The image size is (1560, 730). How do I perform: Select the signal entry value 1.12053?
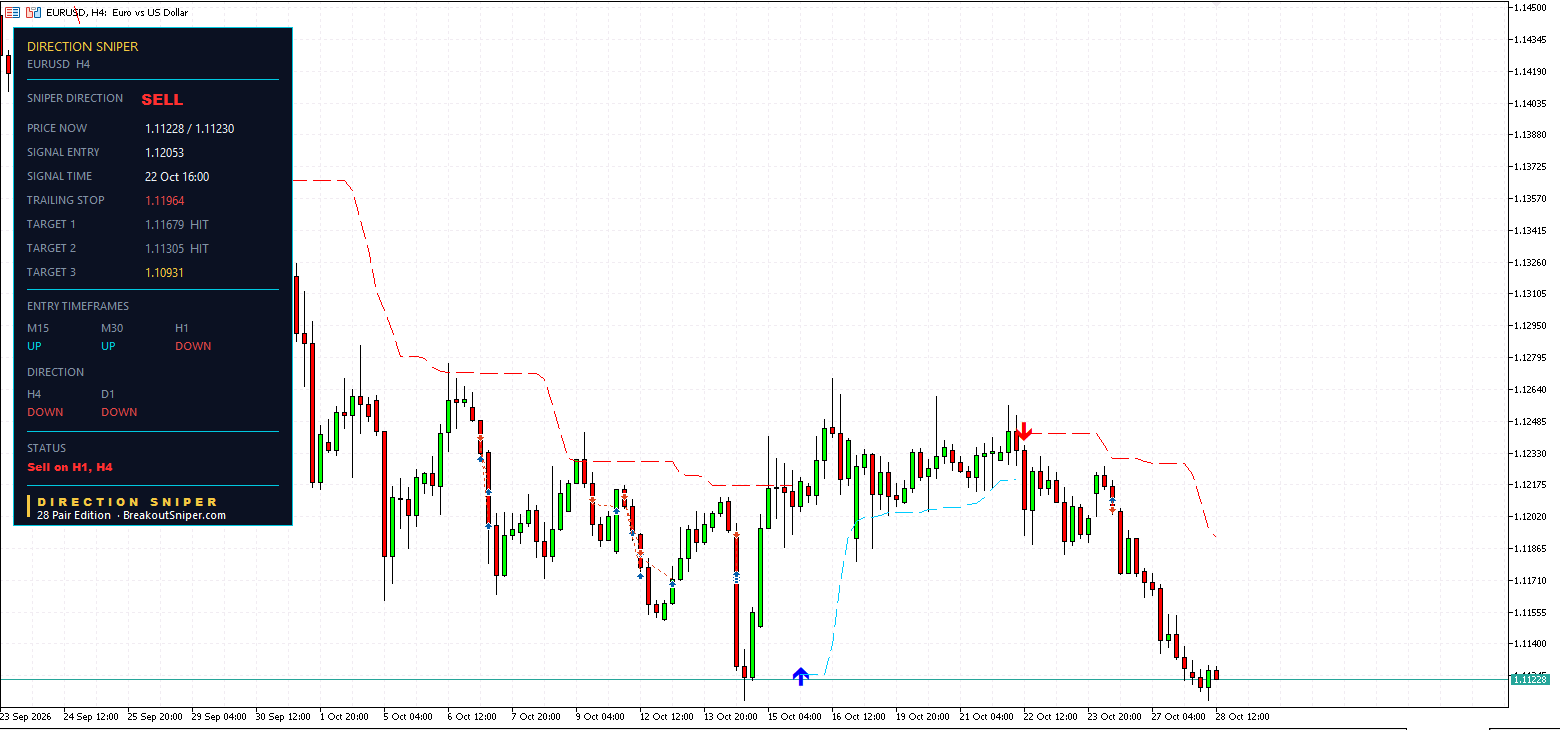click(x=164, y=152)
